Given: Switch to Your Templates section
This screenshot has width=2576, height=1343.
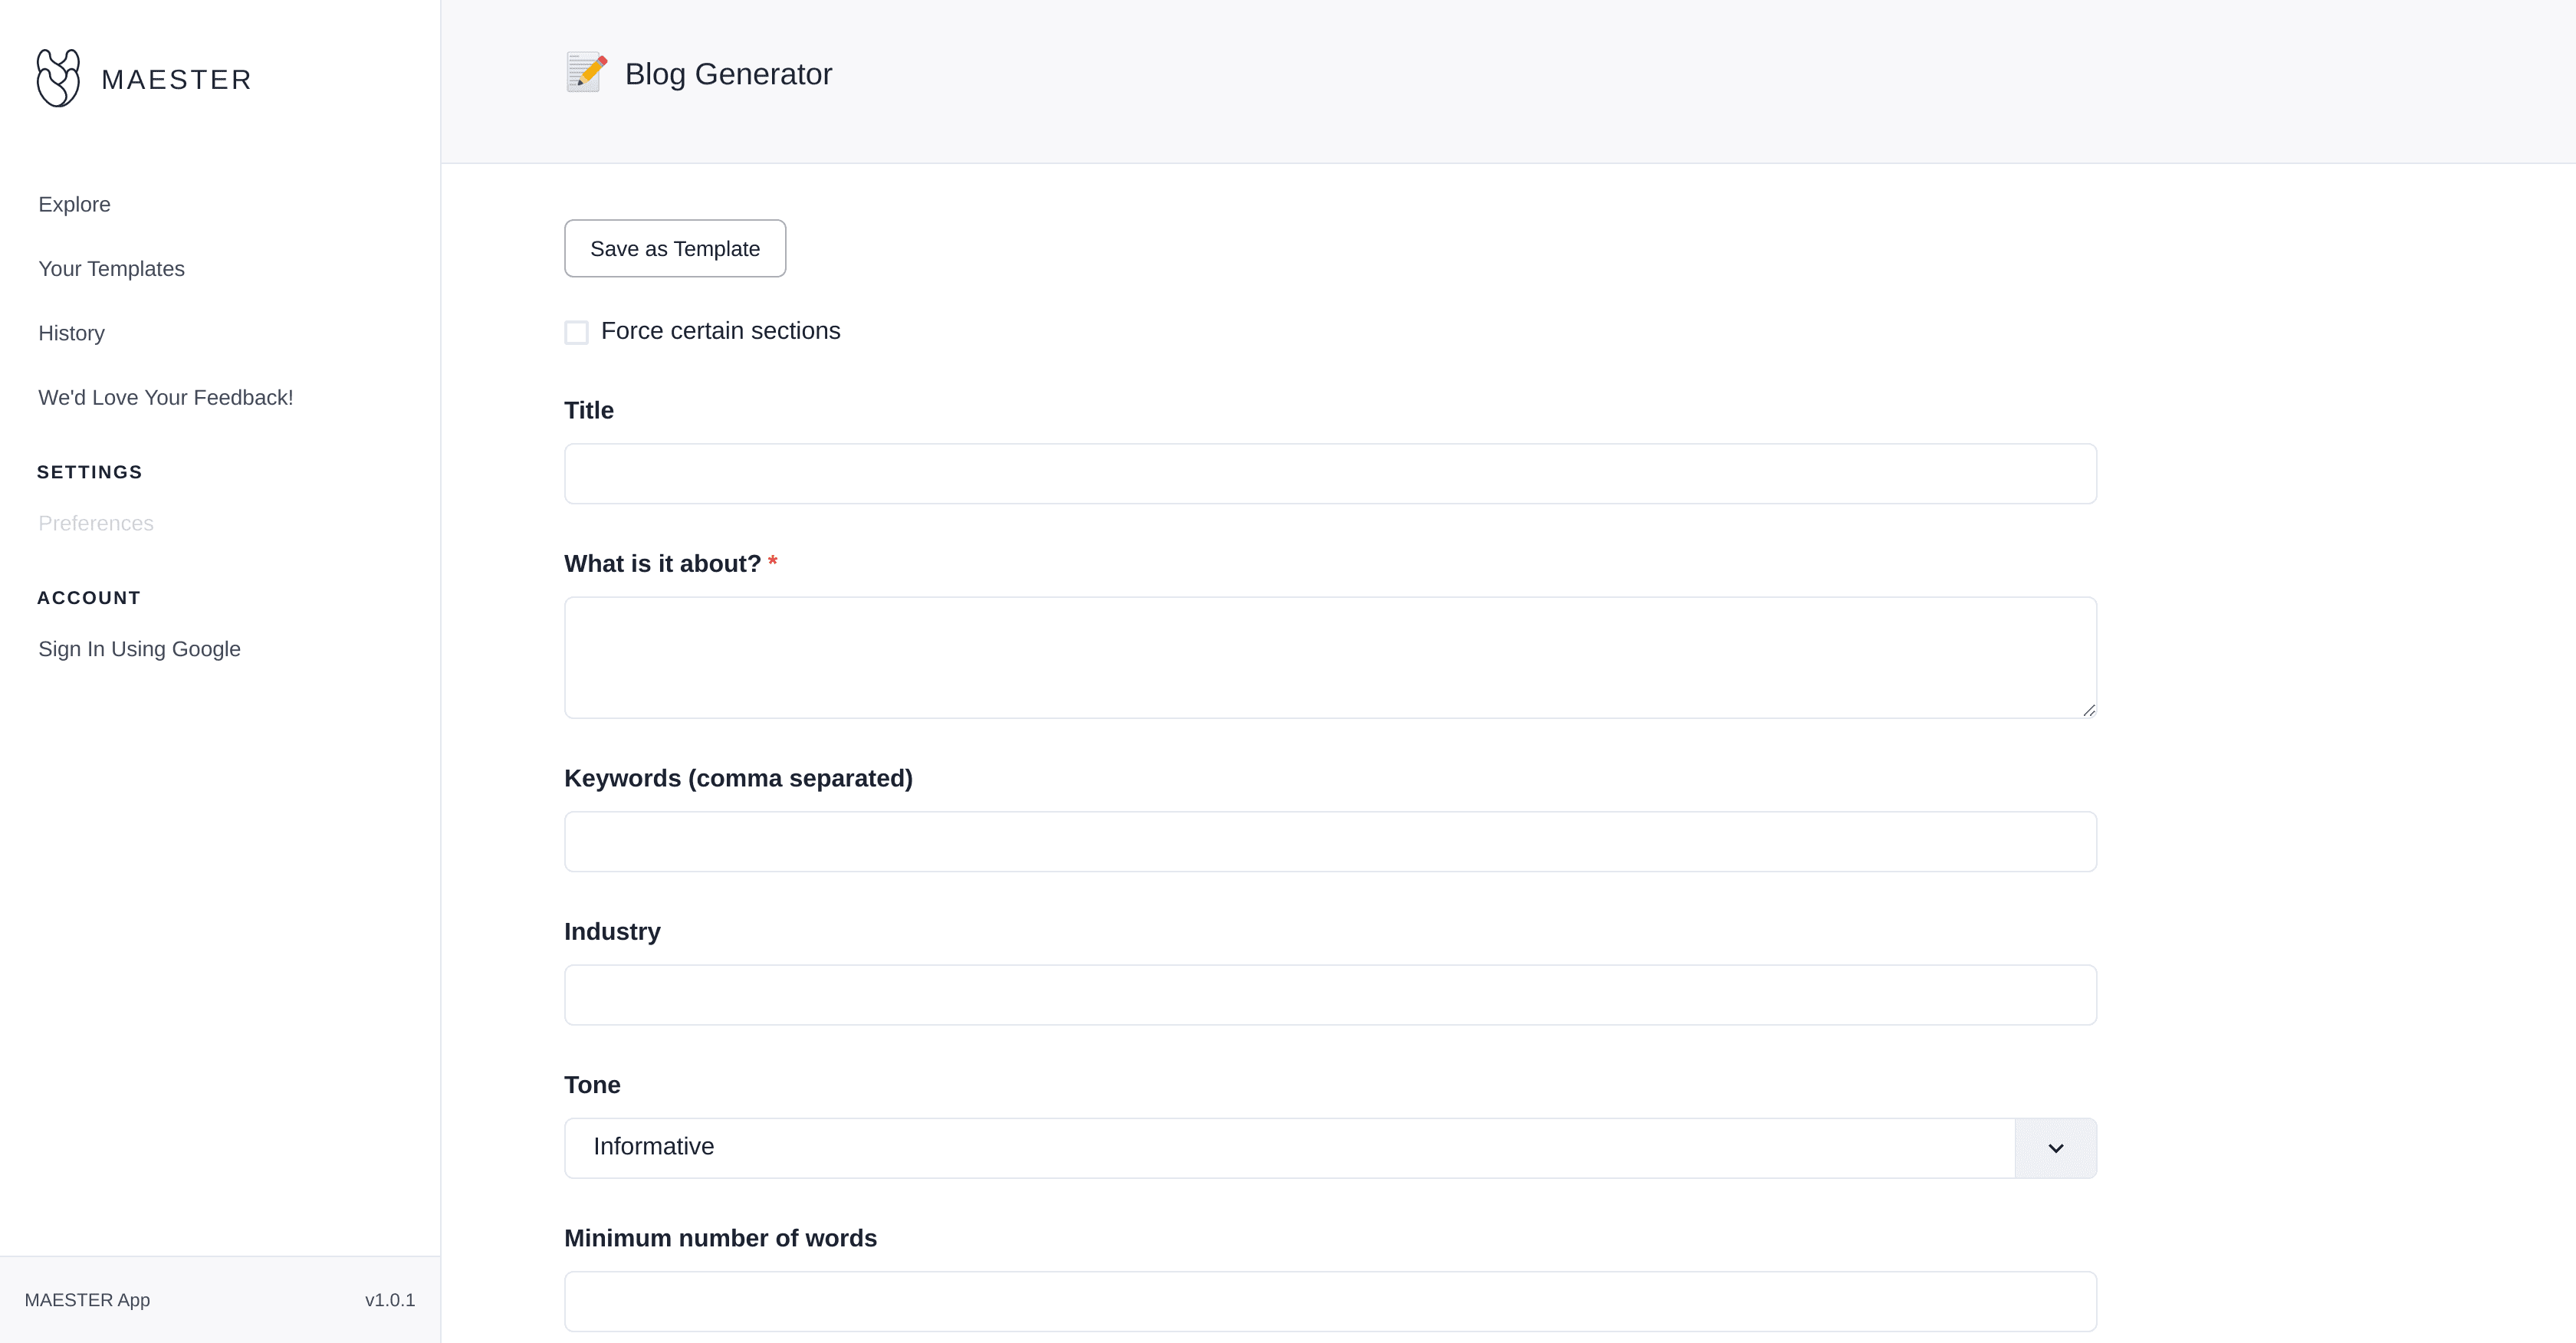Looking at the screenshot, I should click(x=111, y=268).
